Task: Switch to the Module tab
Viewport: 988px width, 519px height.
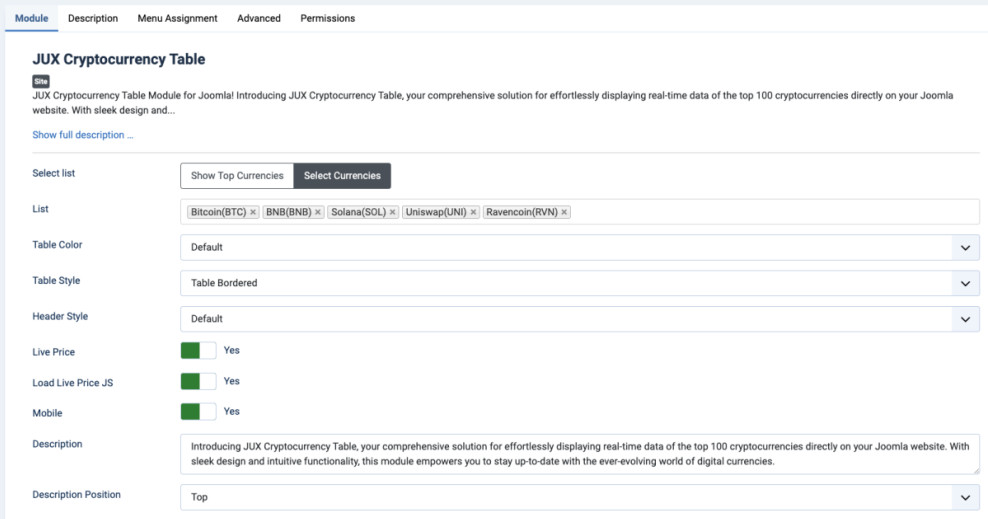Action: coord(32,18)
